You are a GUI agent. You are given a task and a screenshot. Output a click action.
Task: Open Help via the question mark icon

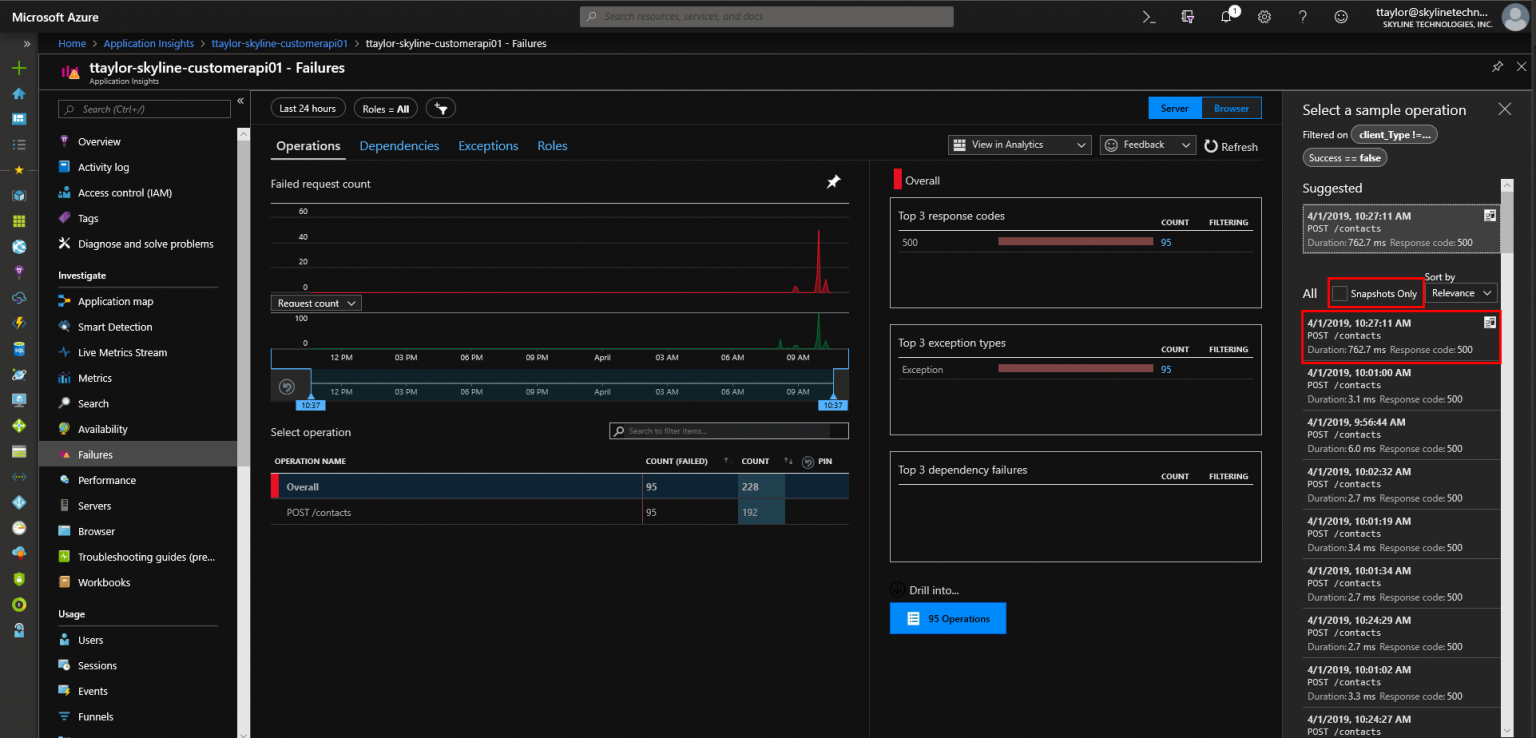[x=1302, y=16]
